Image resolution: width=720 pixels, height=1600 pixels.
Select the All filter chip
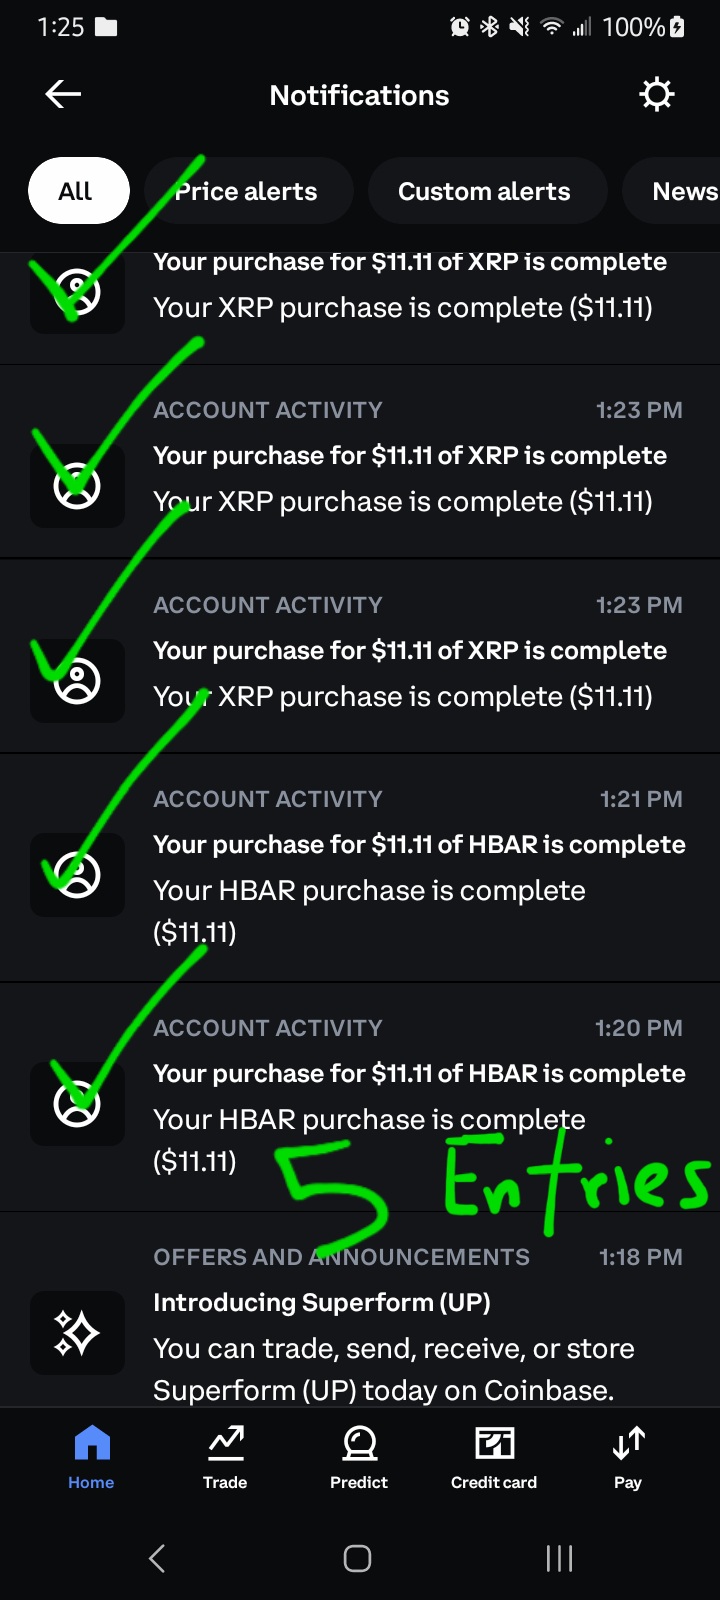[78, 191]
